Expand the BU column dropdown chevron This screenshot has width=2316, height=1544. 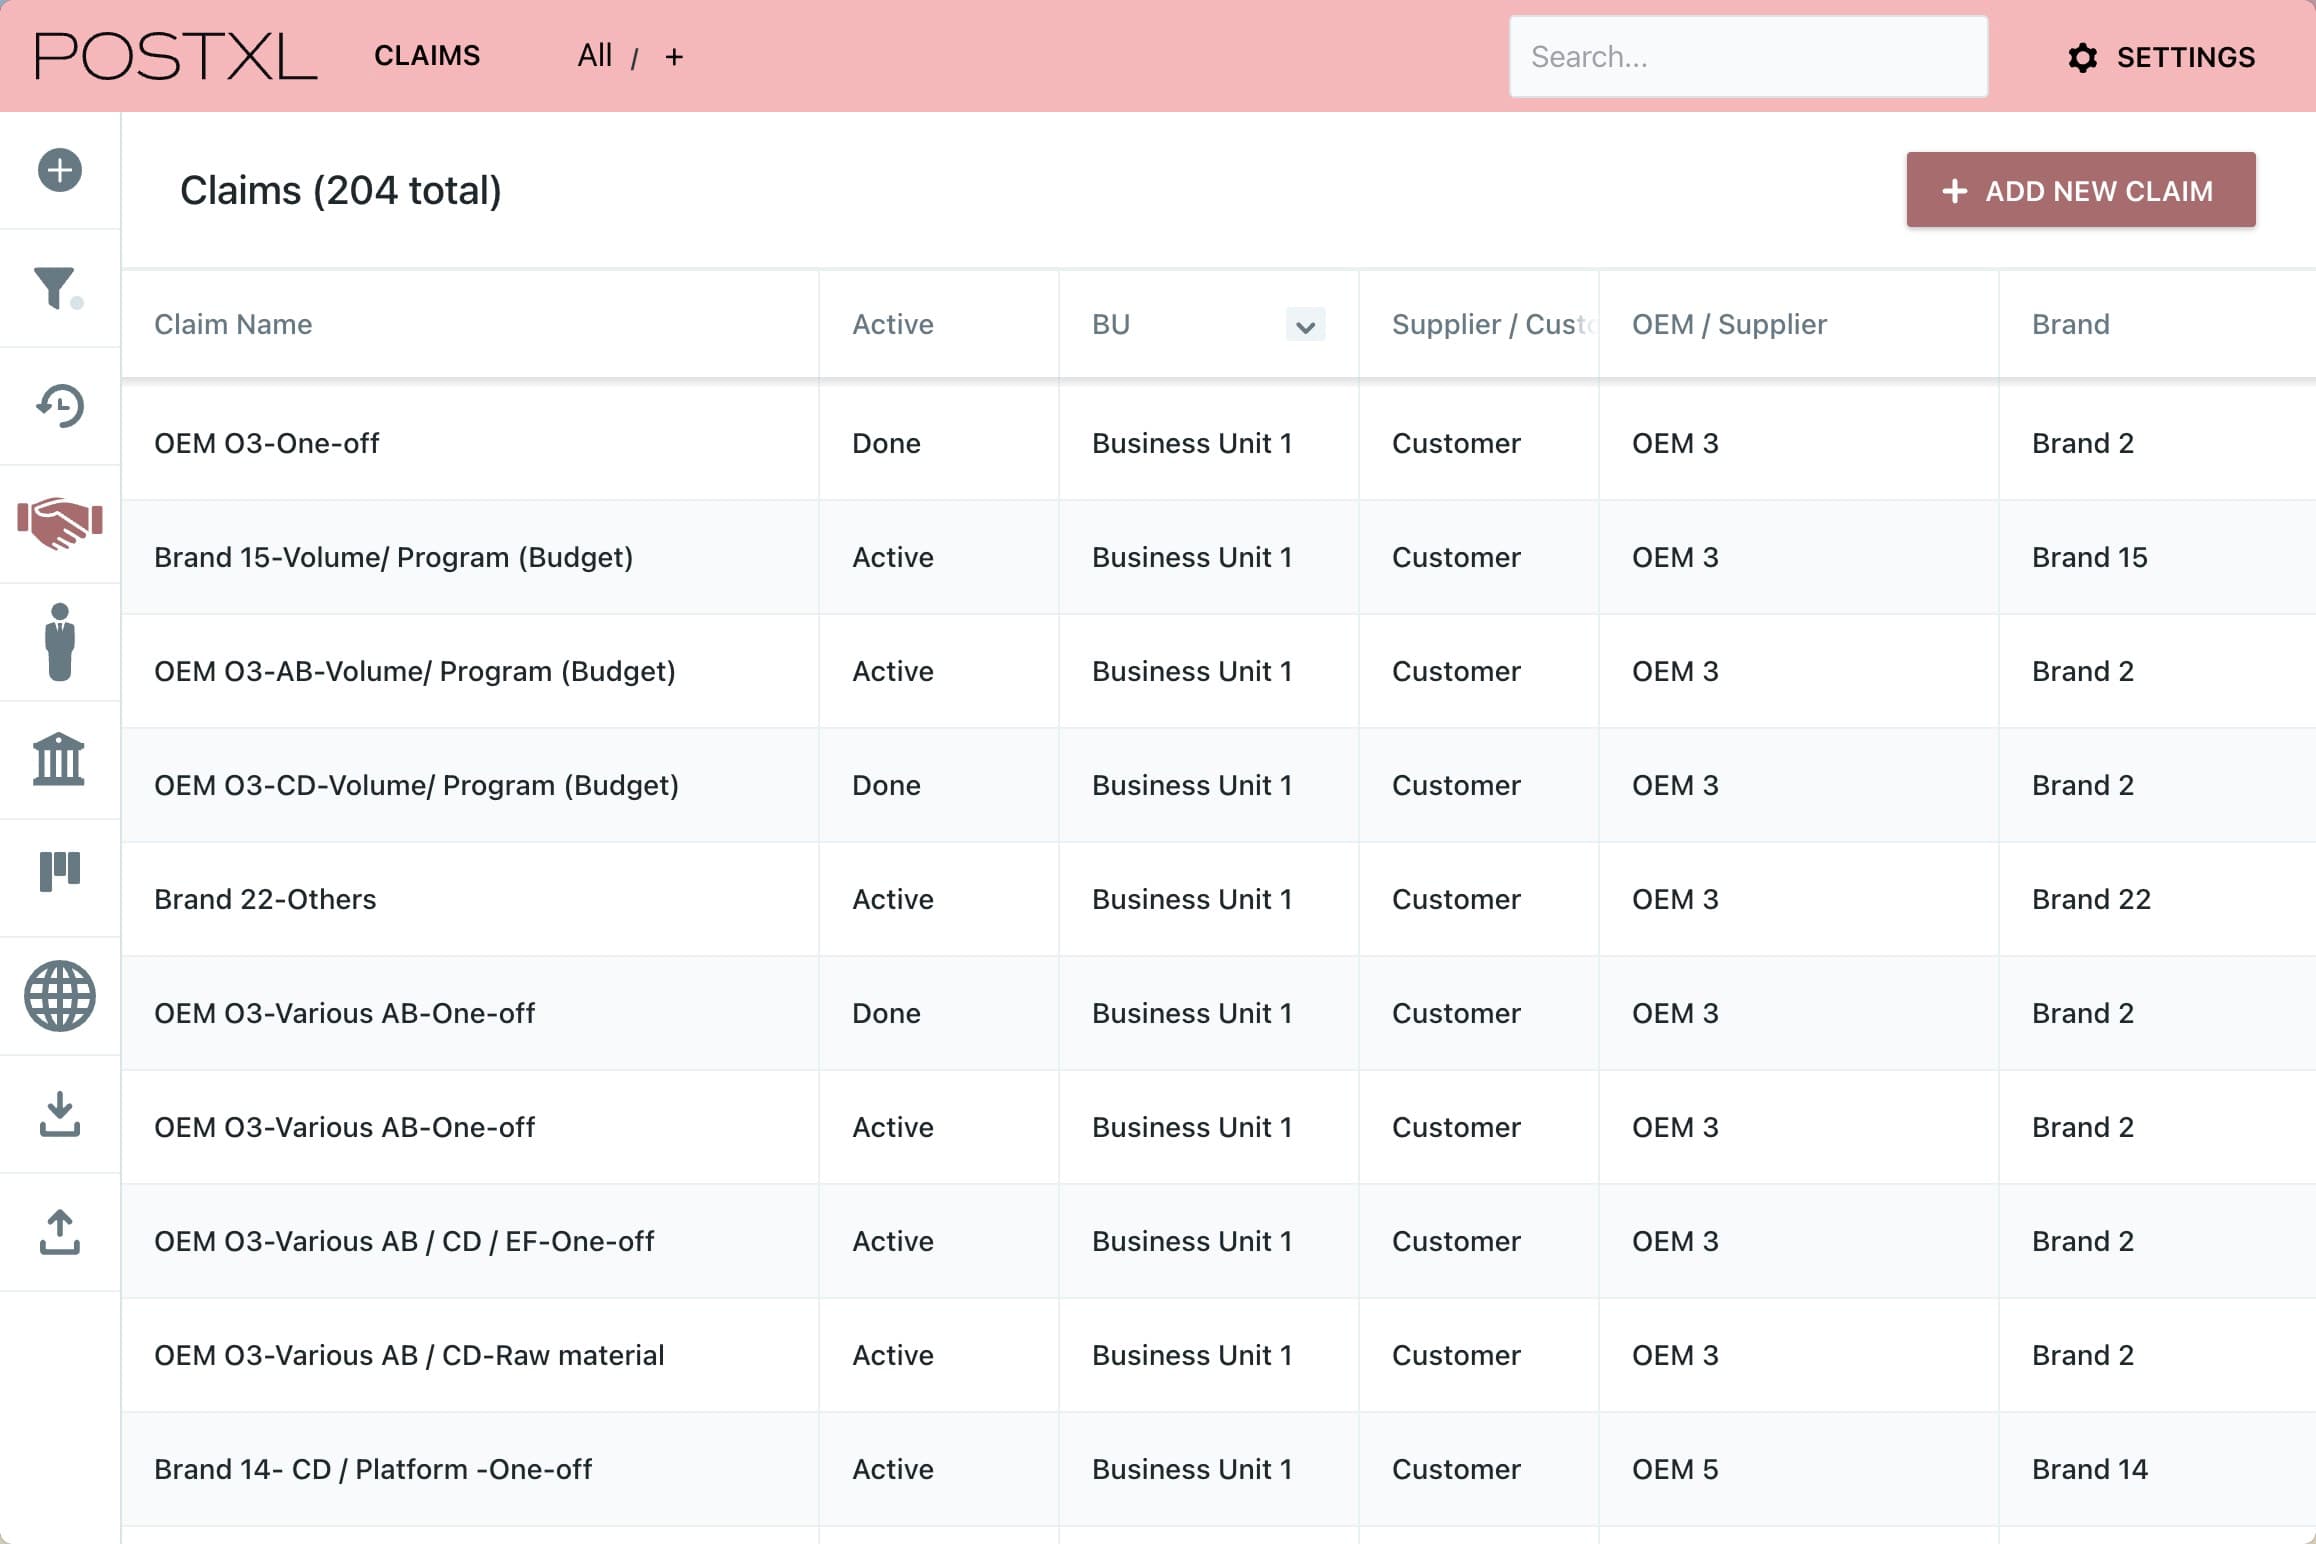(x=1304, y=325)
